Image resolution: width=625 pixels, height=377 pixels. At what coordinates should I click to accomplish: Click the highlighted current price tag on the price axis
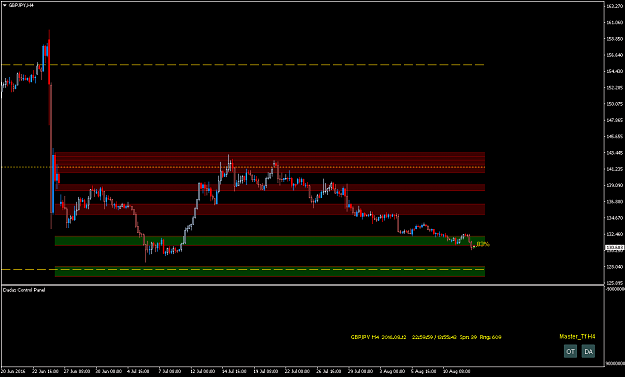coord(614,248)
